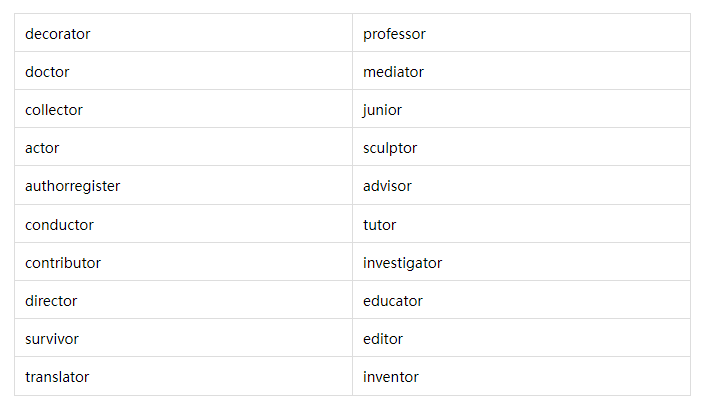Click the word decorator
This screenshot has height=408, width=709.
pos(57,34)
